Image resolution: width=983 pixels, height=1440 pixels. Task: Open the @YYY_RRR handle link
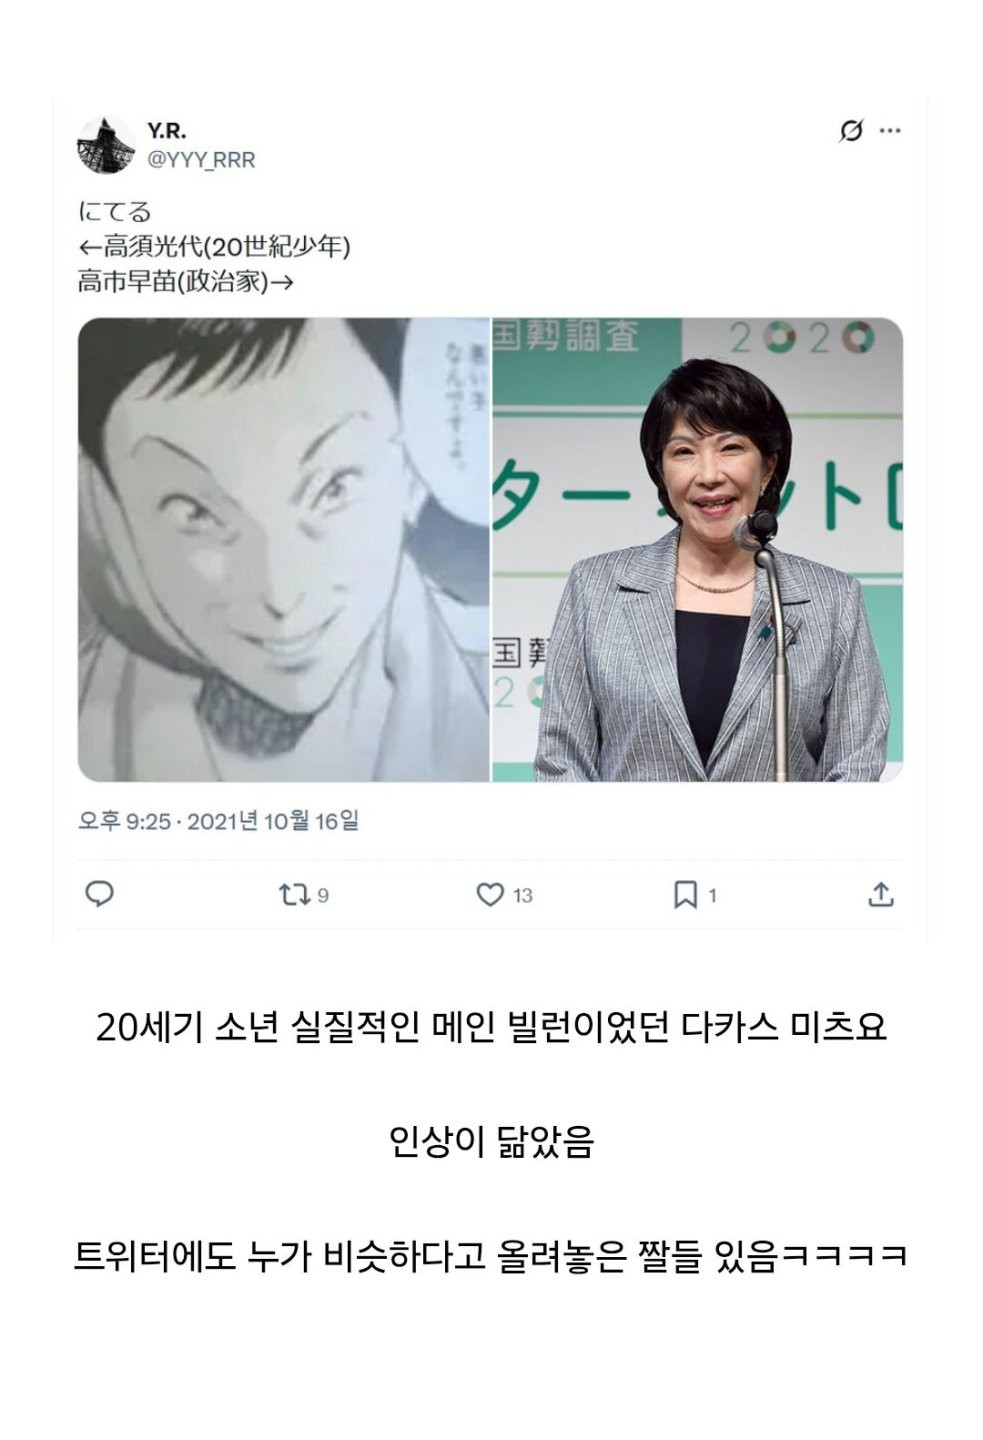click(201, 160)
